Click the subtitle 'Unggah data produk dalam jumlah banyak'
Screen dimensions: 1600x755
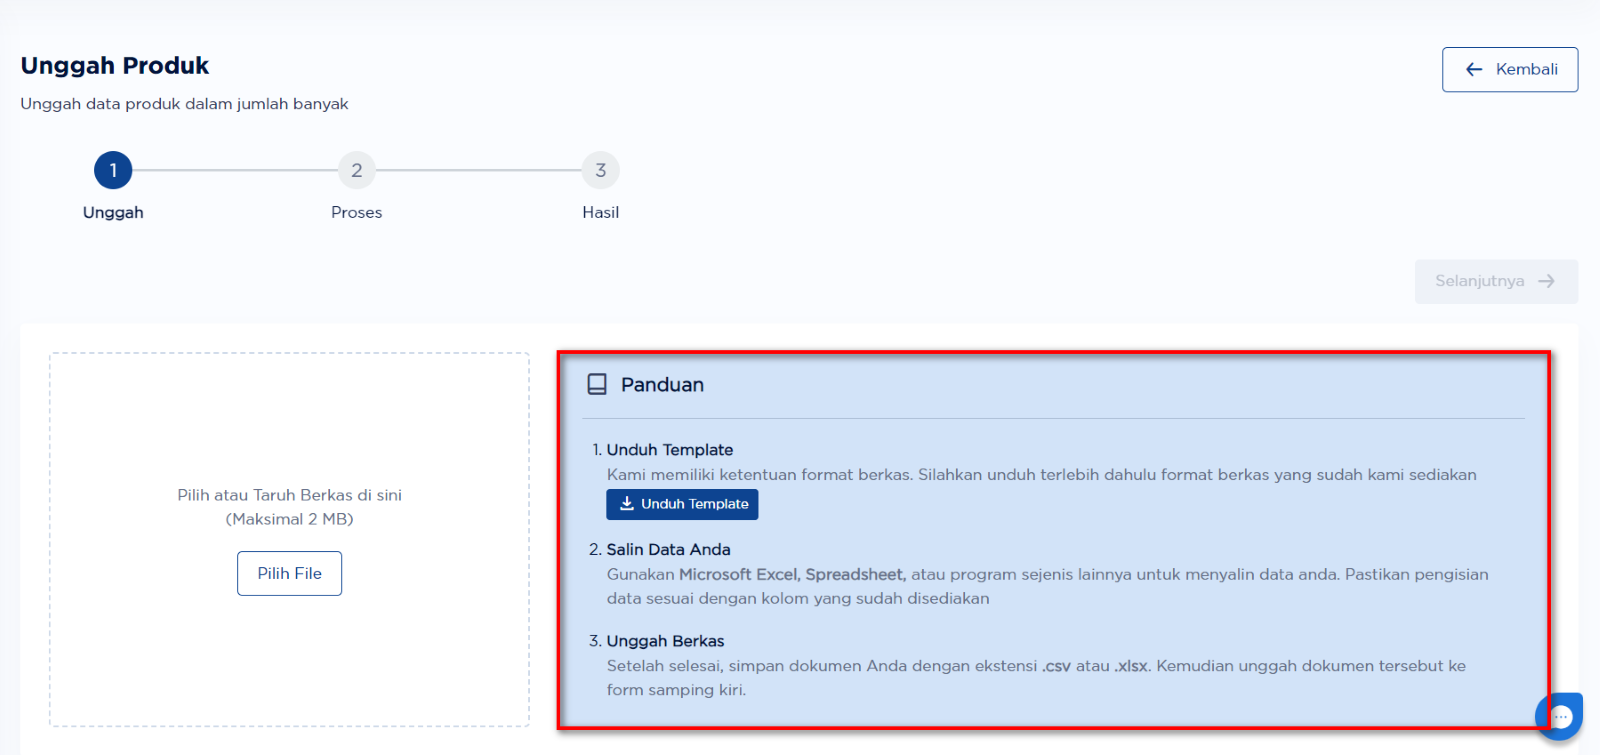184,104
